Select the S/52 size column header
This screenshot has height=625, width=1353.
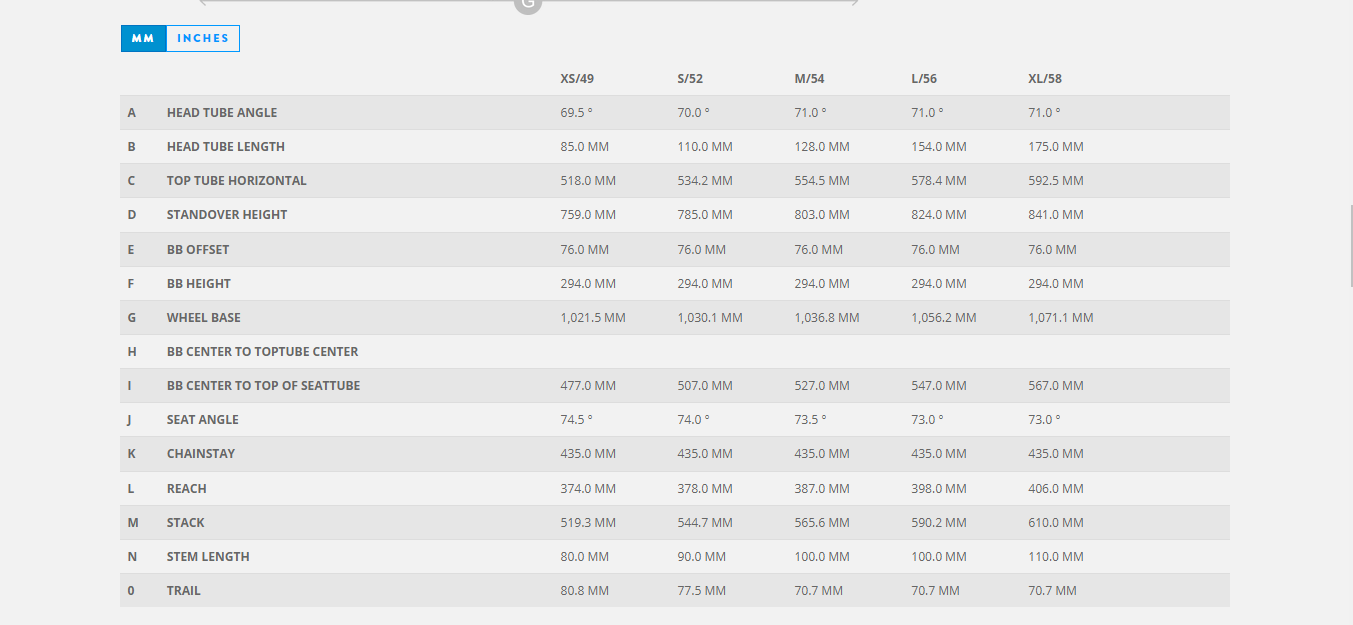[692, 79]
